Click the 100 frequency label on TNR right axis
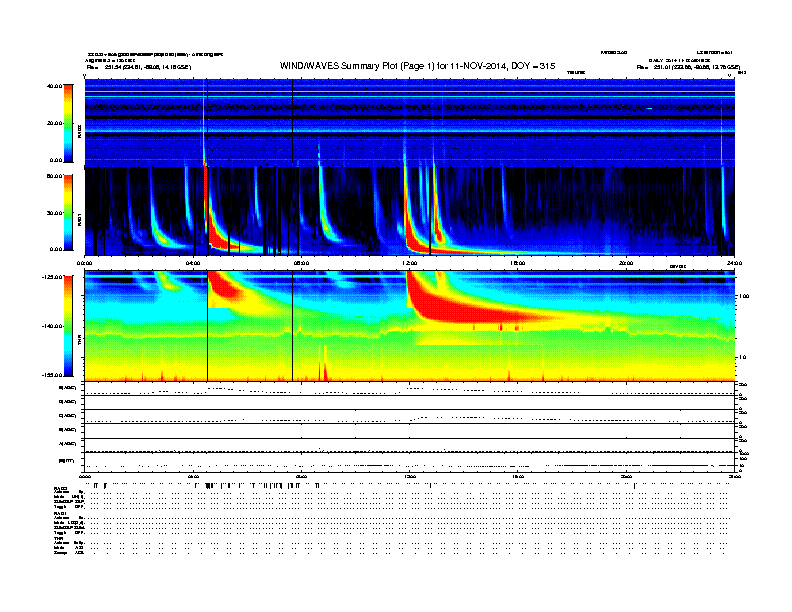792x612 pixels. 744,296
